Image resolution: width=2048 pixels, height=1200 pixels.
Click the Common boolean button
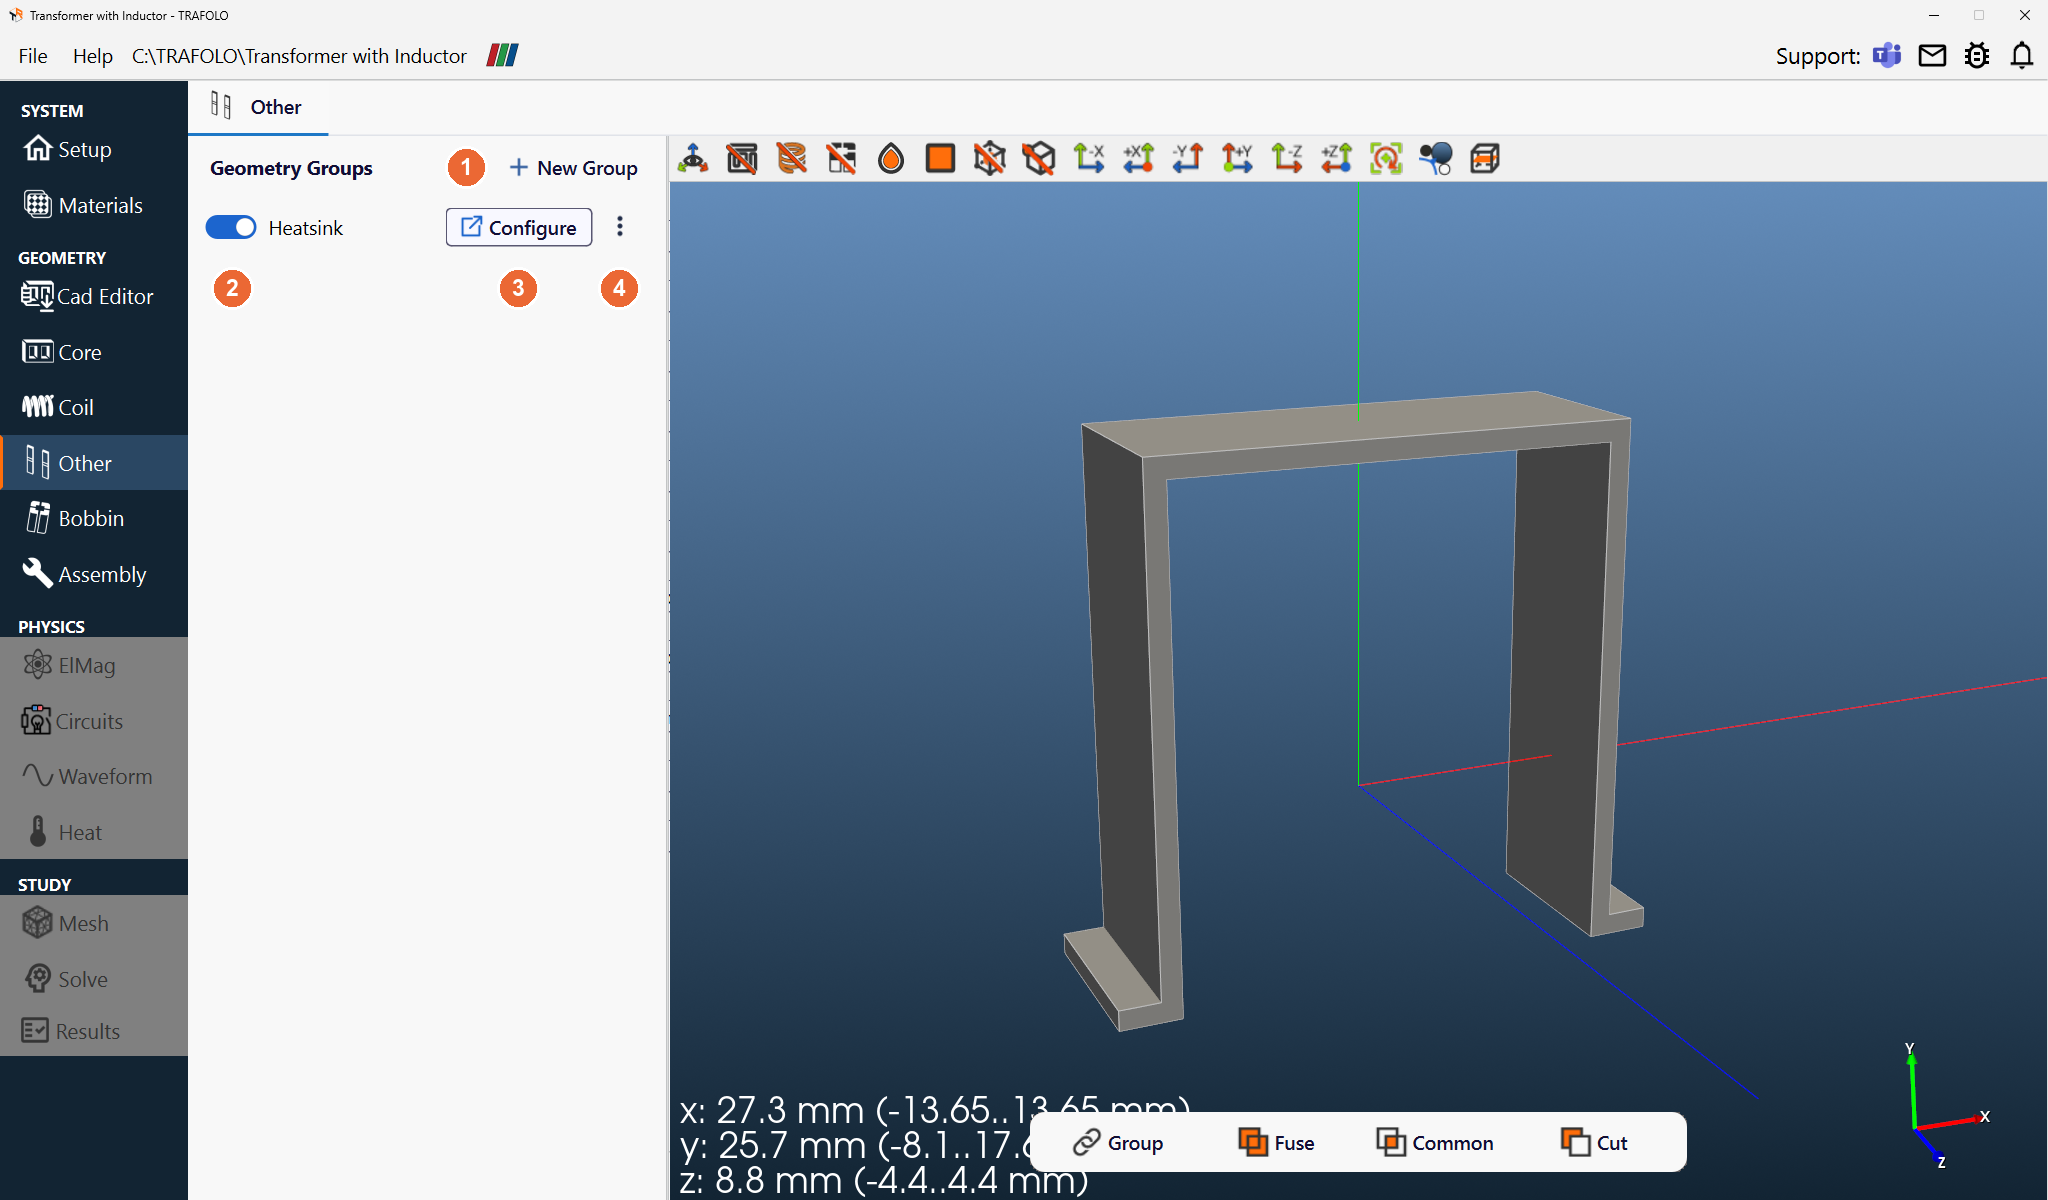1436,1142
